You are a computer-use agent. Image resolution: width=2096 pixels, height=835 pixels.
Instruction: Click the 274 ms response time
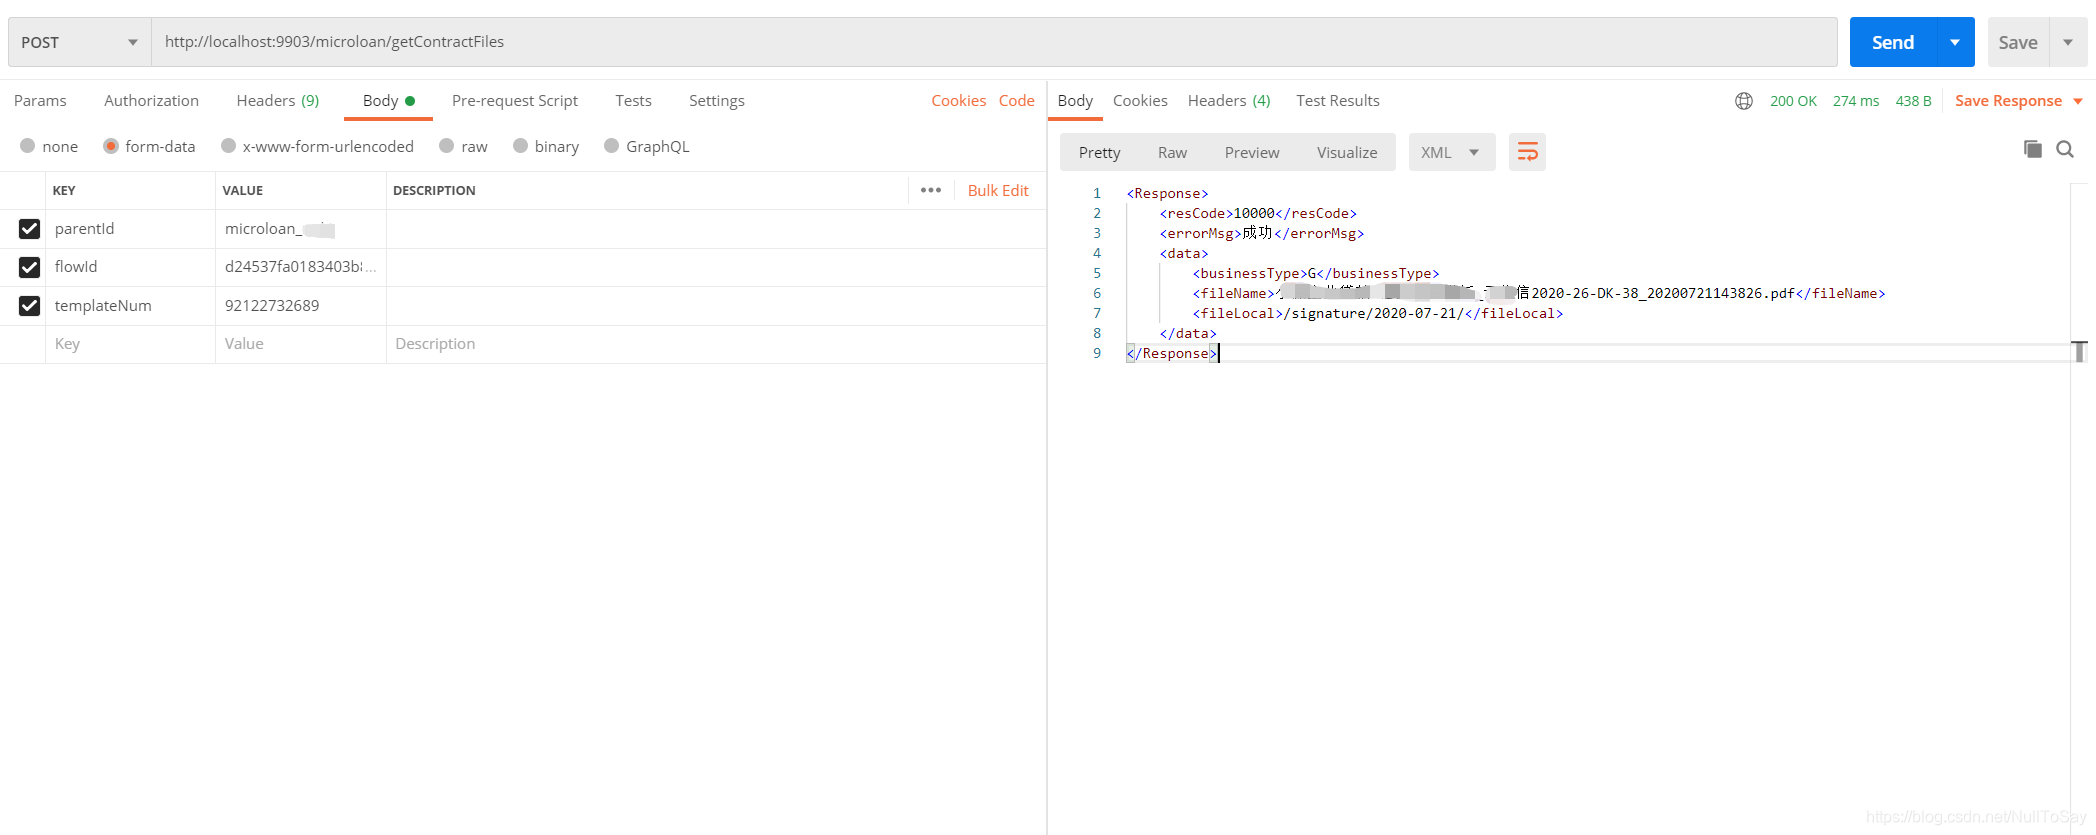pyautogui.click(x=1856, y=101)
